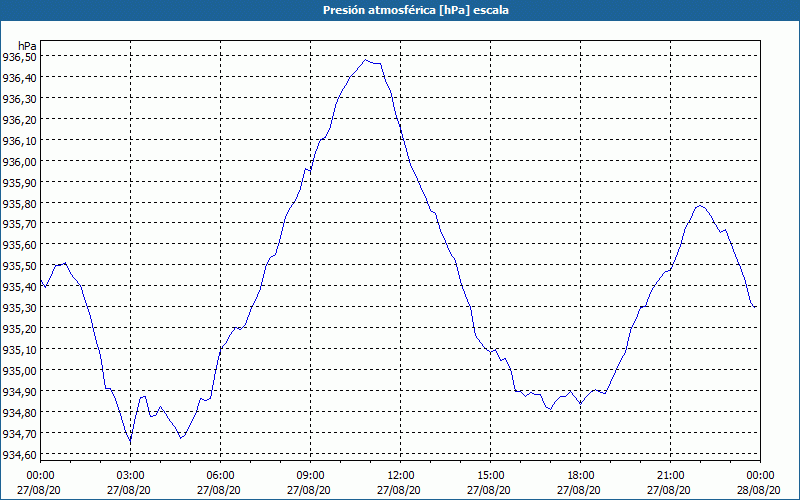Image resolution: width=800 pixels, height=500 pixels.
Task: Select the 936,00 y-axis value
Action: [19, 161]
